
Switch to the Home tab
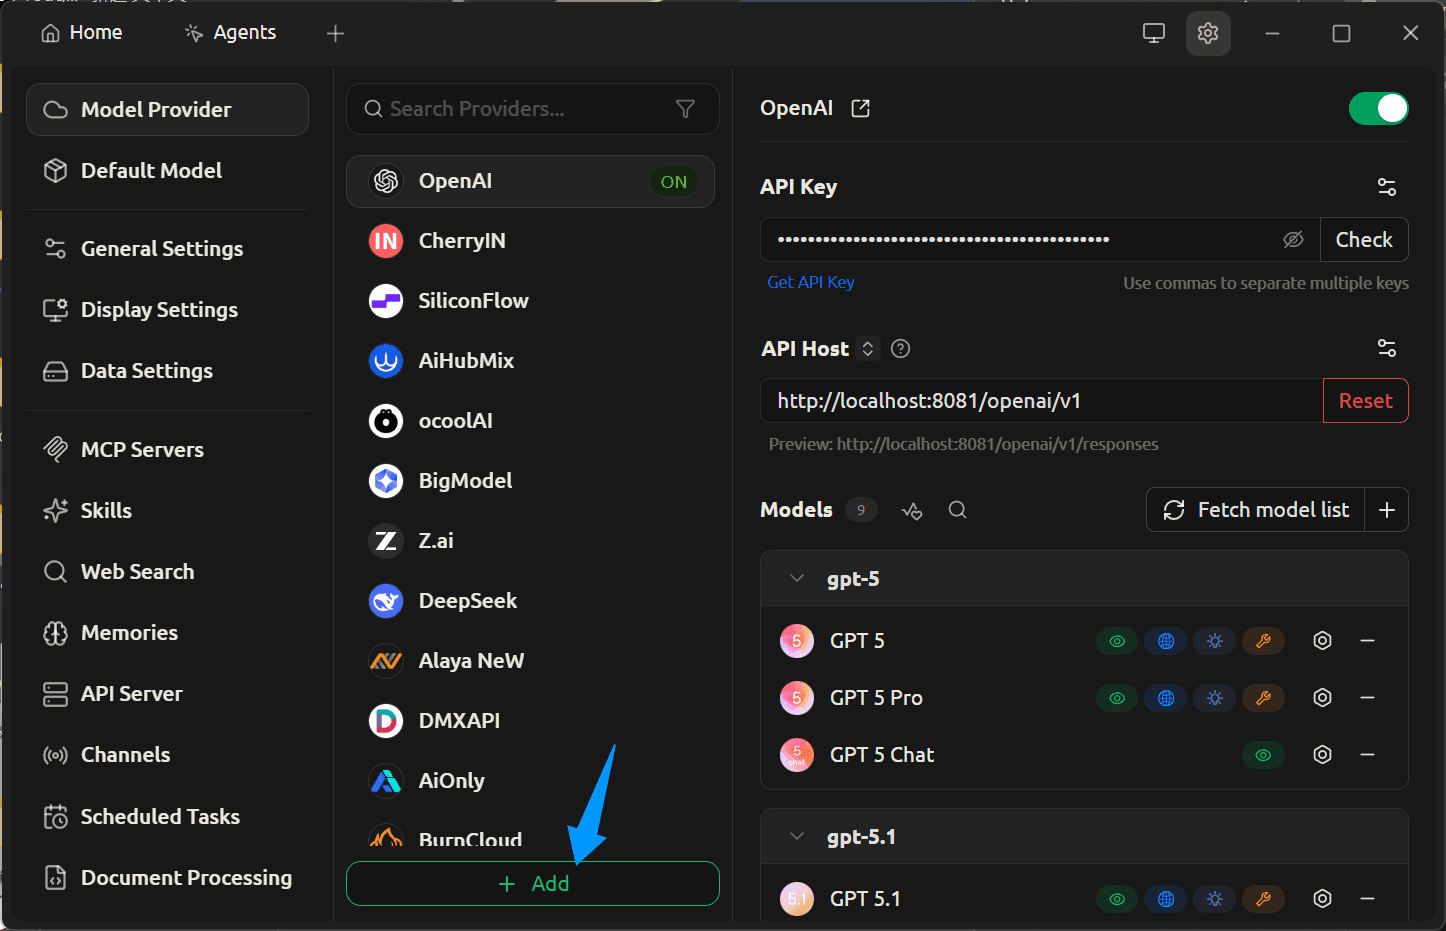[x=81, y=33]
